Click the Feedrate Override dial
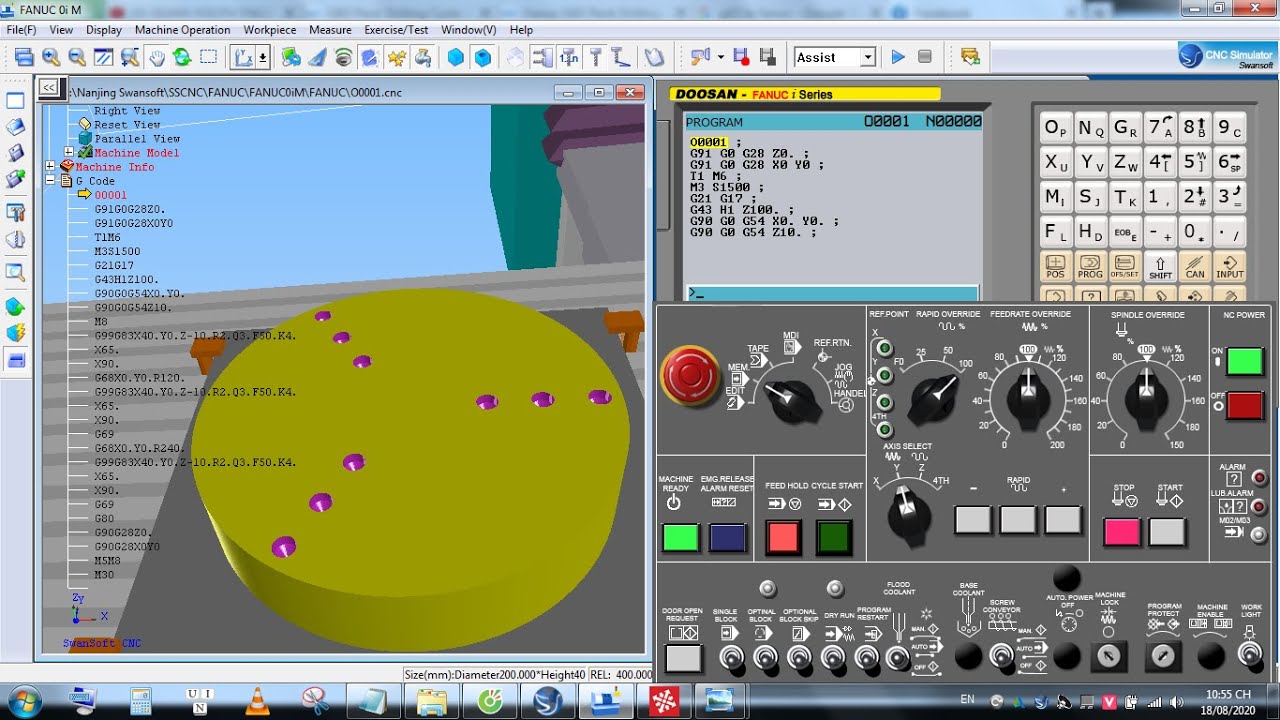The height and width of the screenshot is (720, 1280). [1028, 398]
